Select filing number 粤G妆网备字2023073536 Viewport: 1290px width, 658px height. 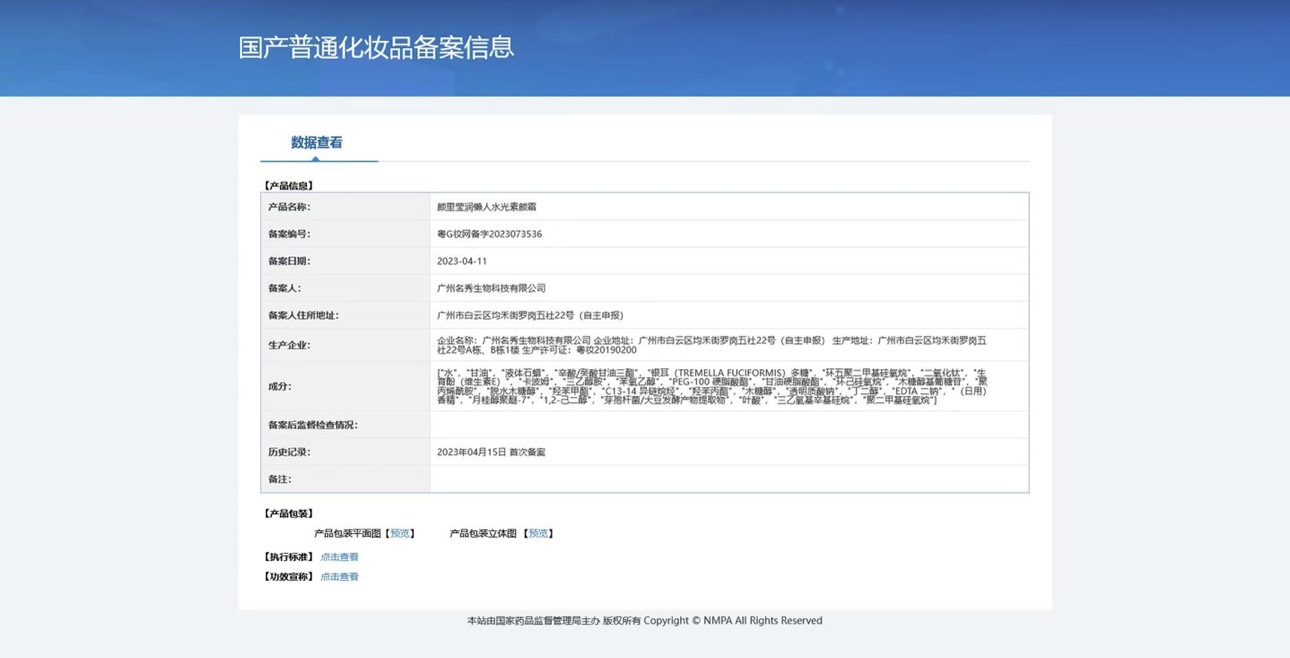[489, 234]
